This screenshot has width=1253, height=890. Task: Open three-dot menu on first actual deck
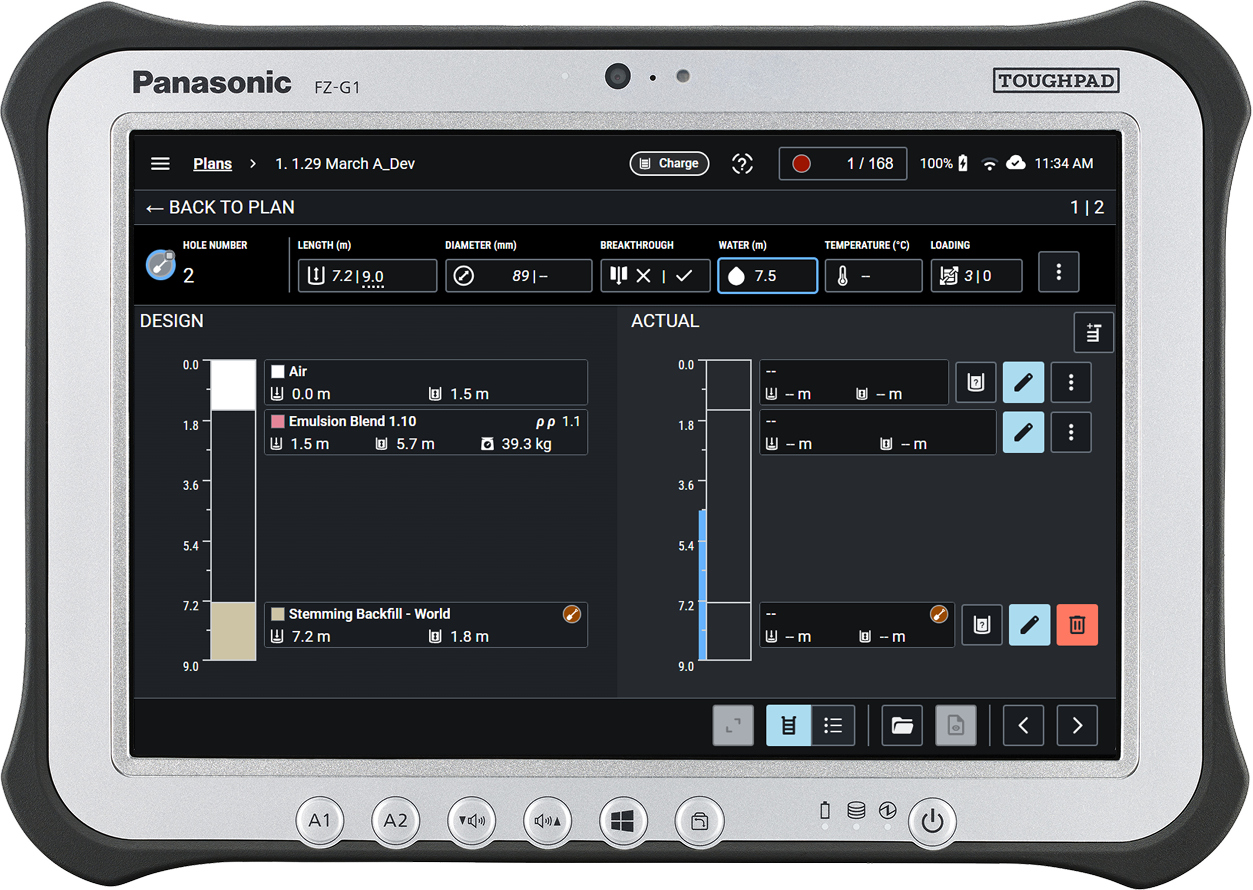[x=1071, y=382]
